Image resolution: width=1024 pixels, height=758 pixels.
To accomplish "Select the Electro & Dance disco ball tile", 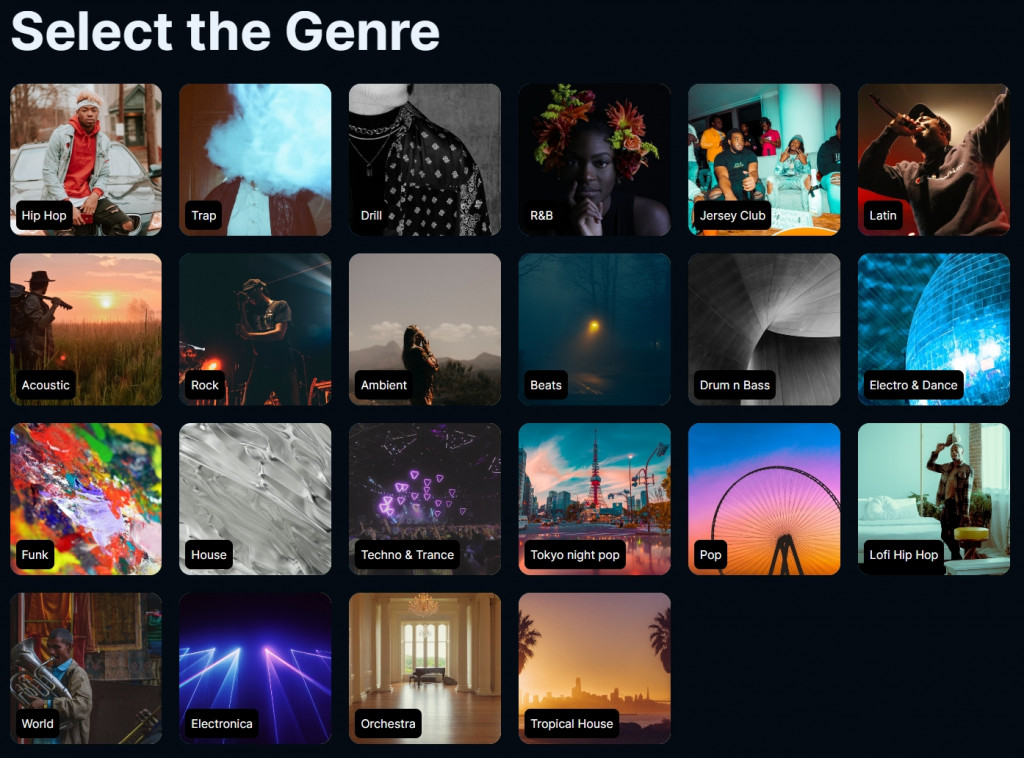I will tap(934, 329).
